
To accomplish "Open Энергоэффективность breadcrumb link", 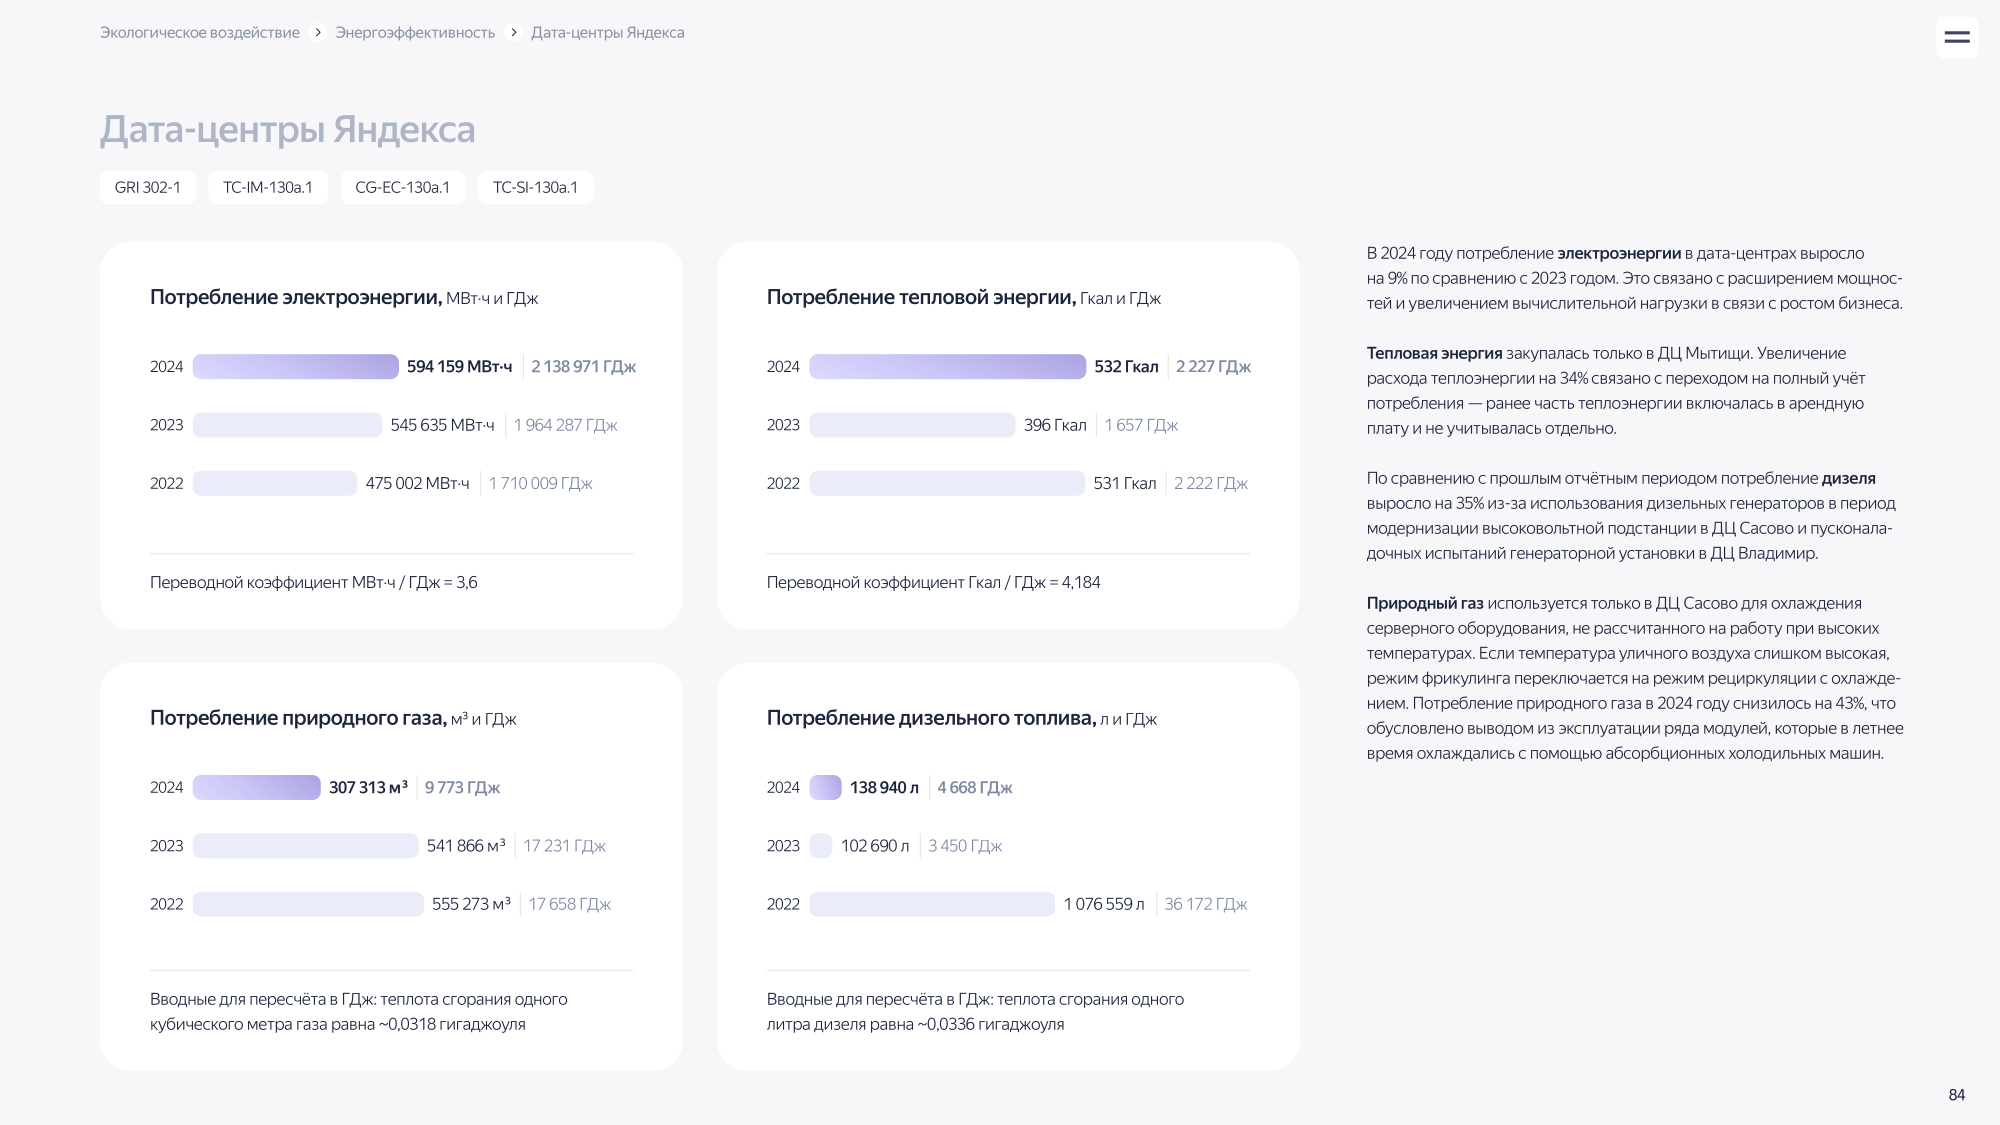I will 415,33.
